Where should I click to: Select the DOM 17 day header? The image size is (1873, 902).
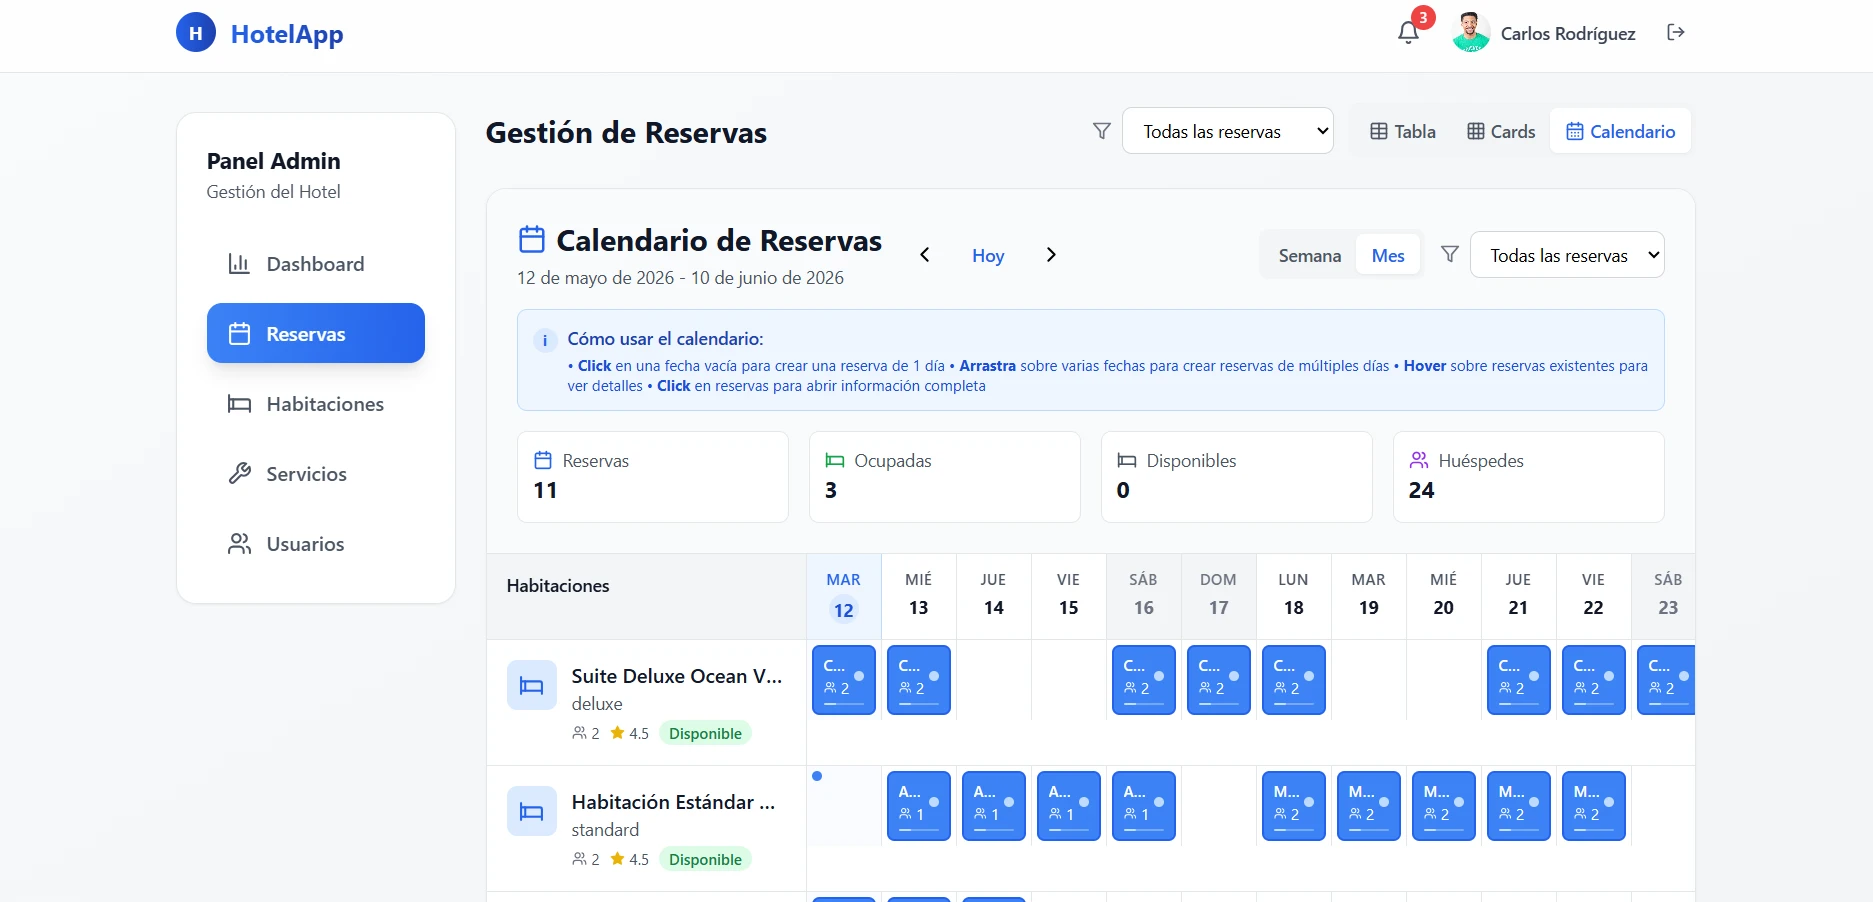click(x=1219, y=596)
